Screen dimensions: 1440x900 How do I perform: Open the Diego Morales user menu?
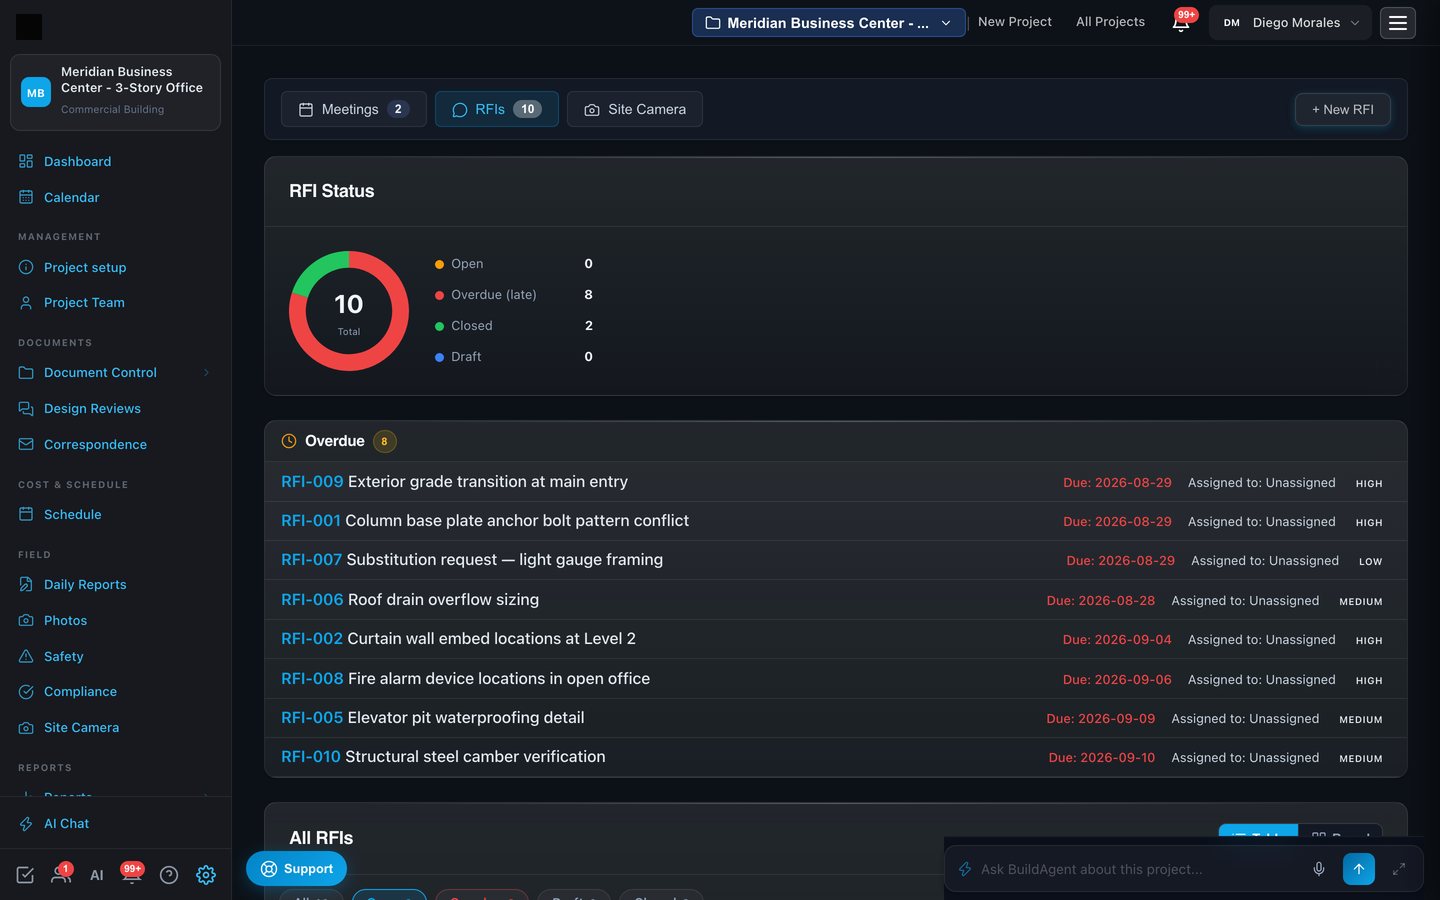1290,23
